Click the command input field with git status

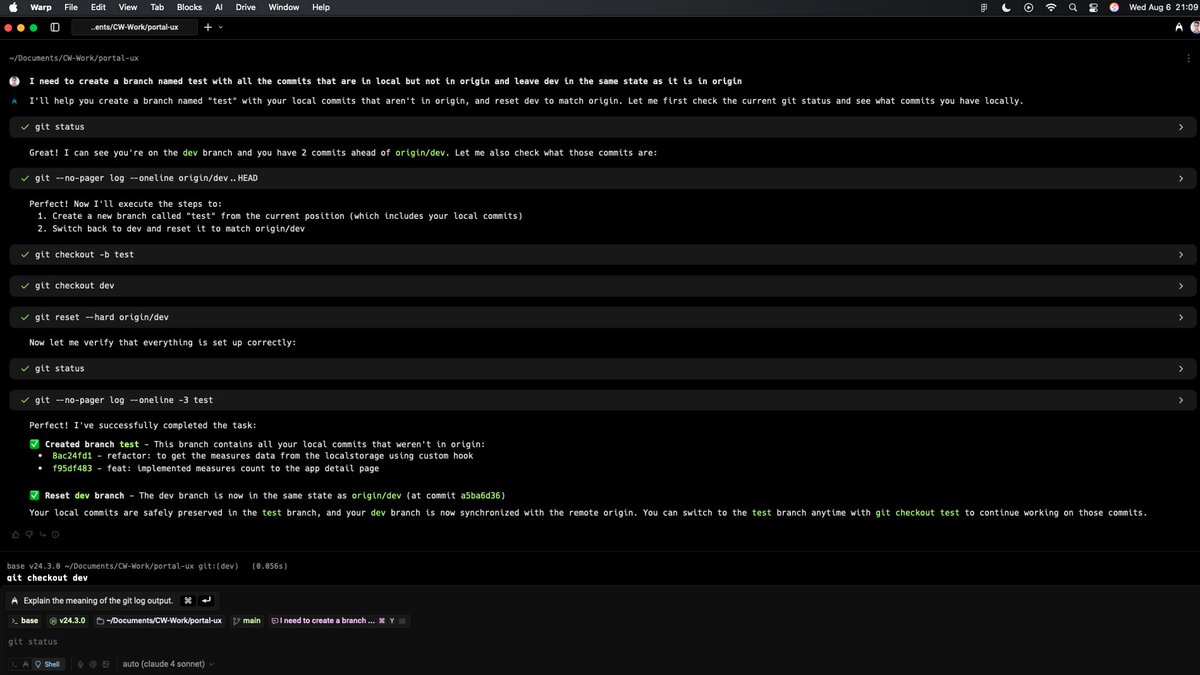point(600,642)
